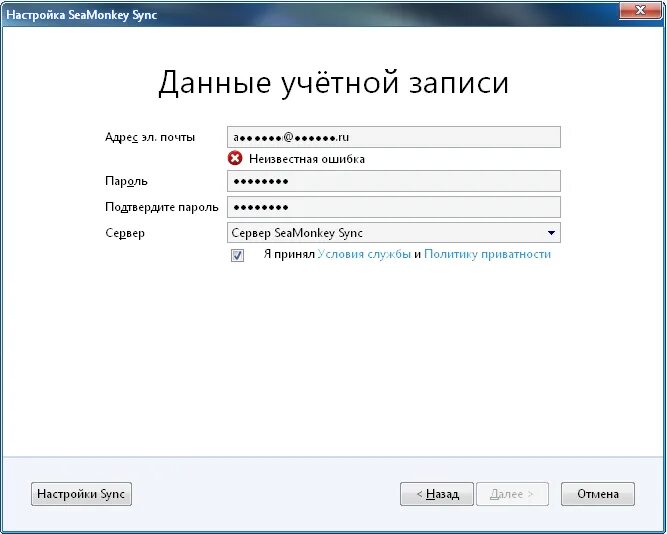Toggle the terms acceptance checkbox
Image resolution: width=667 pixels, height=534 pixels.
pyautogui.click(x=237, y=255)
